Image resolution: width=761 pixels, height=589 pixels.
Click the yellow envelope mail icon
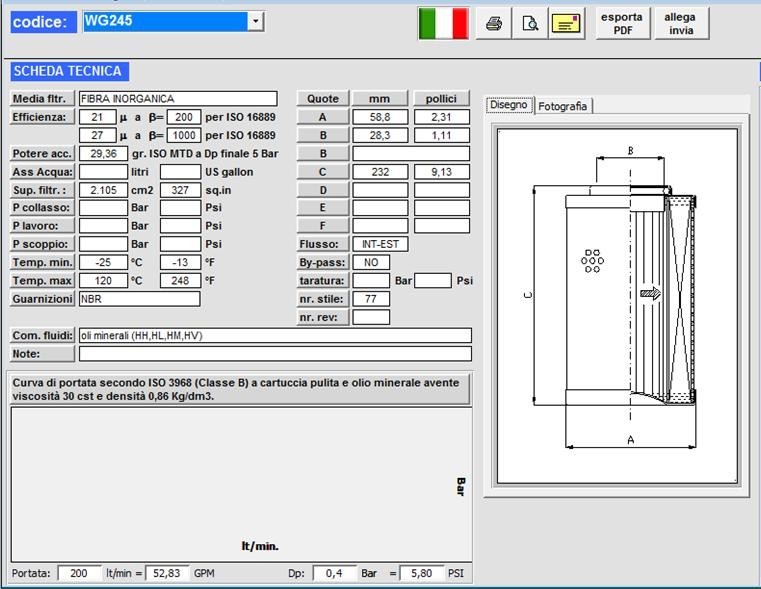pos(567,24)
